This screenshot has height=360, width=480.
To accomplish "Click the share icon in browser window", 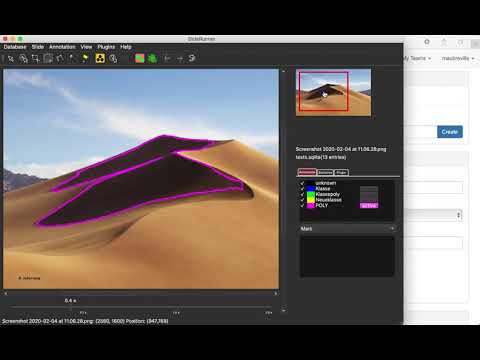I will point(444,42).
